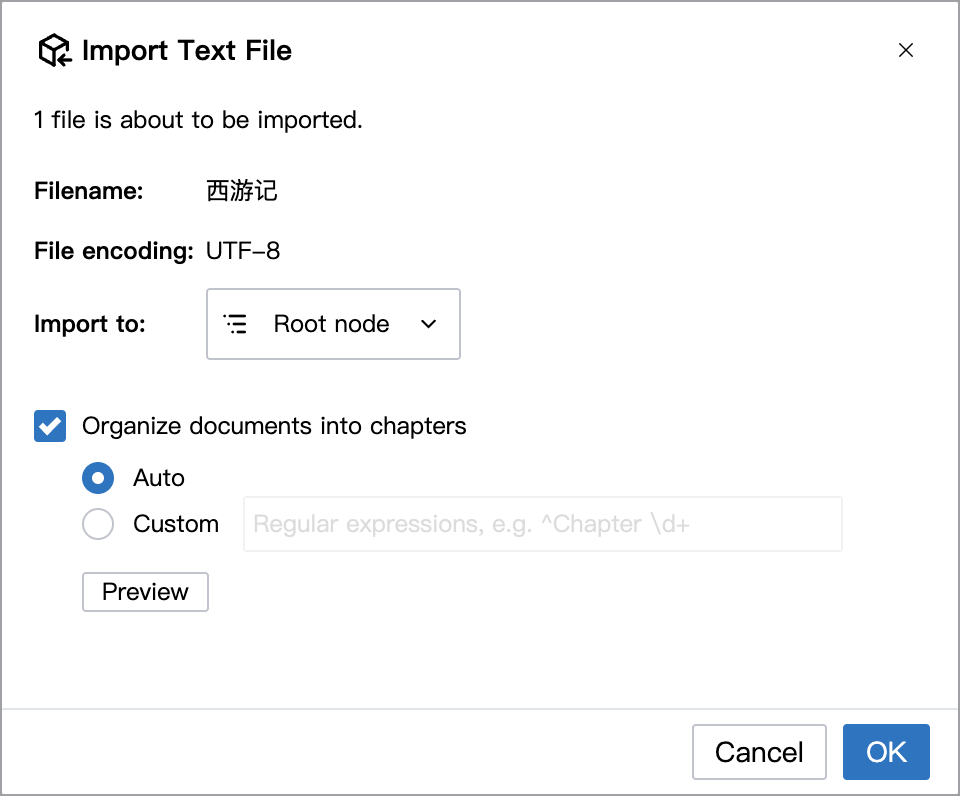The height and width of the screenshot is (796, 960).
Task: Click the outline list icon beside Root node
Action: click(x=236, y=324)
